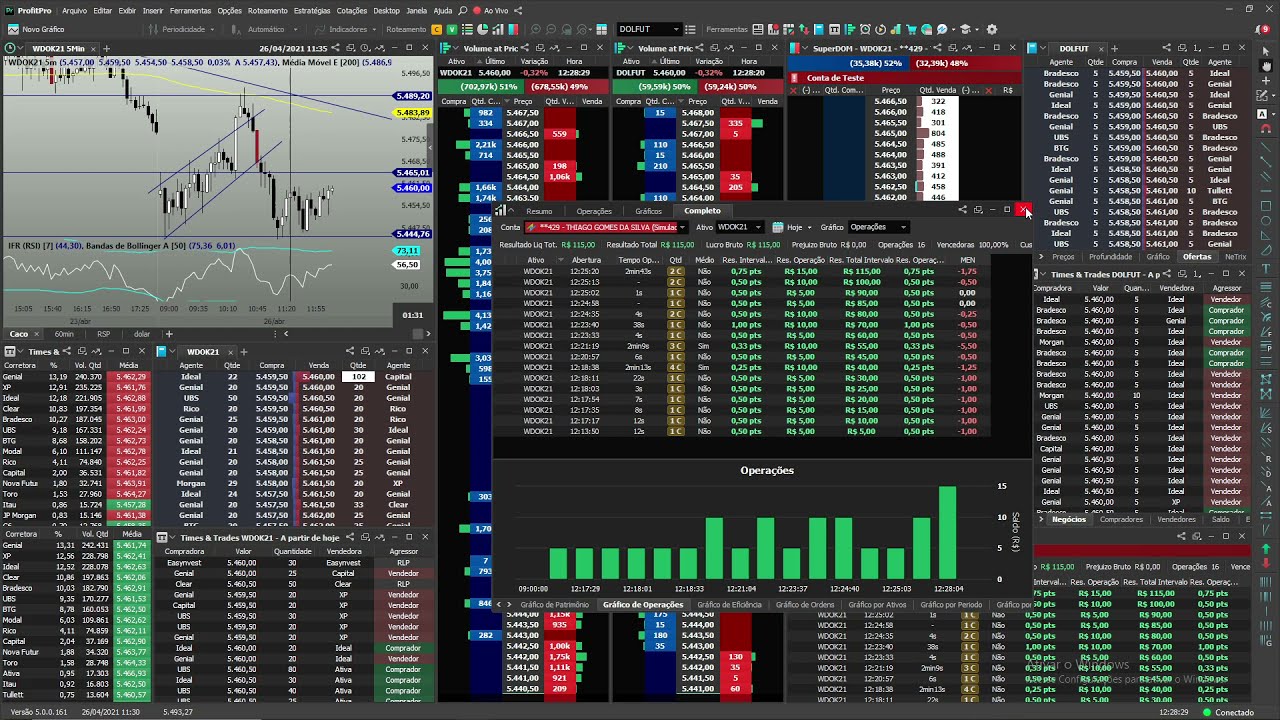The height and width of the screenshot is (720, 1280).
Task: Click the Roteamento toolbar label
Action: tap(406, 29)
